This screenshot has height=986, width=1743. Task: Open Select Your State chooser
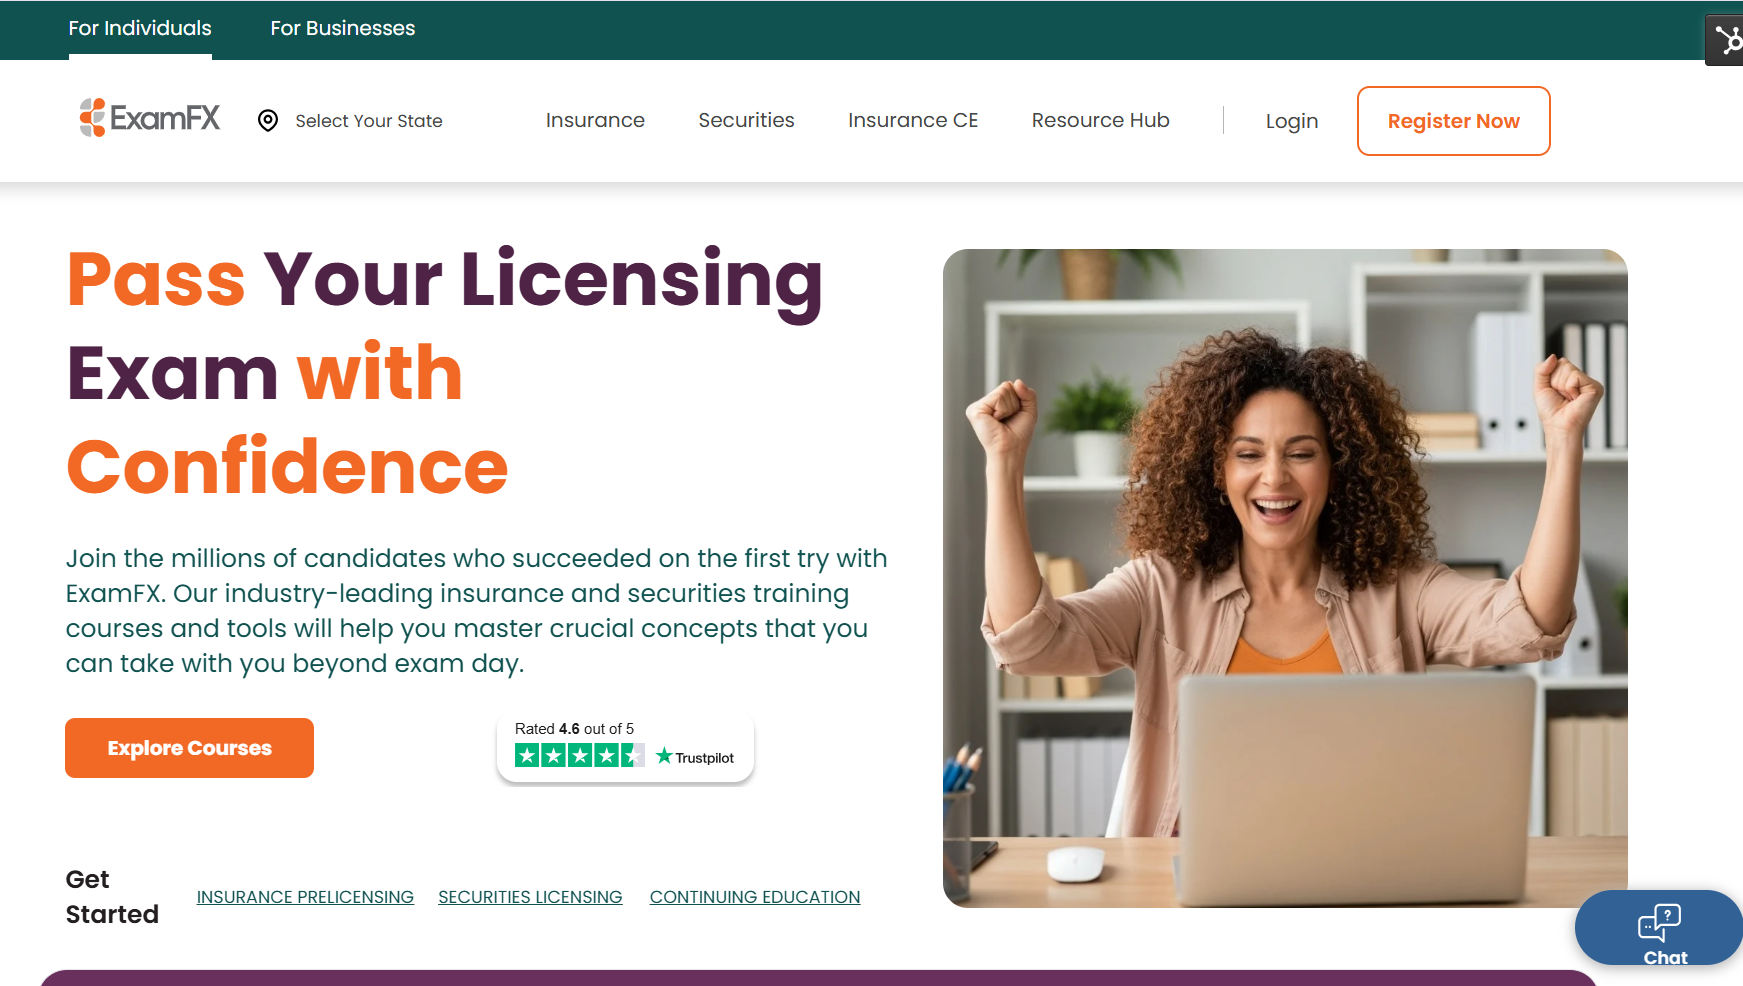[x=369, y=121]
